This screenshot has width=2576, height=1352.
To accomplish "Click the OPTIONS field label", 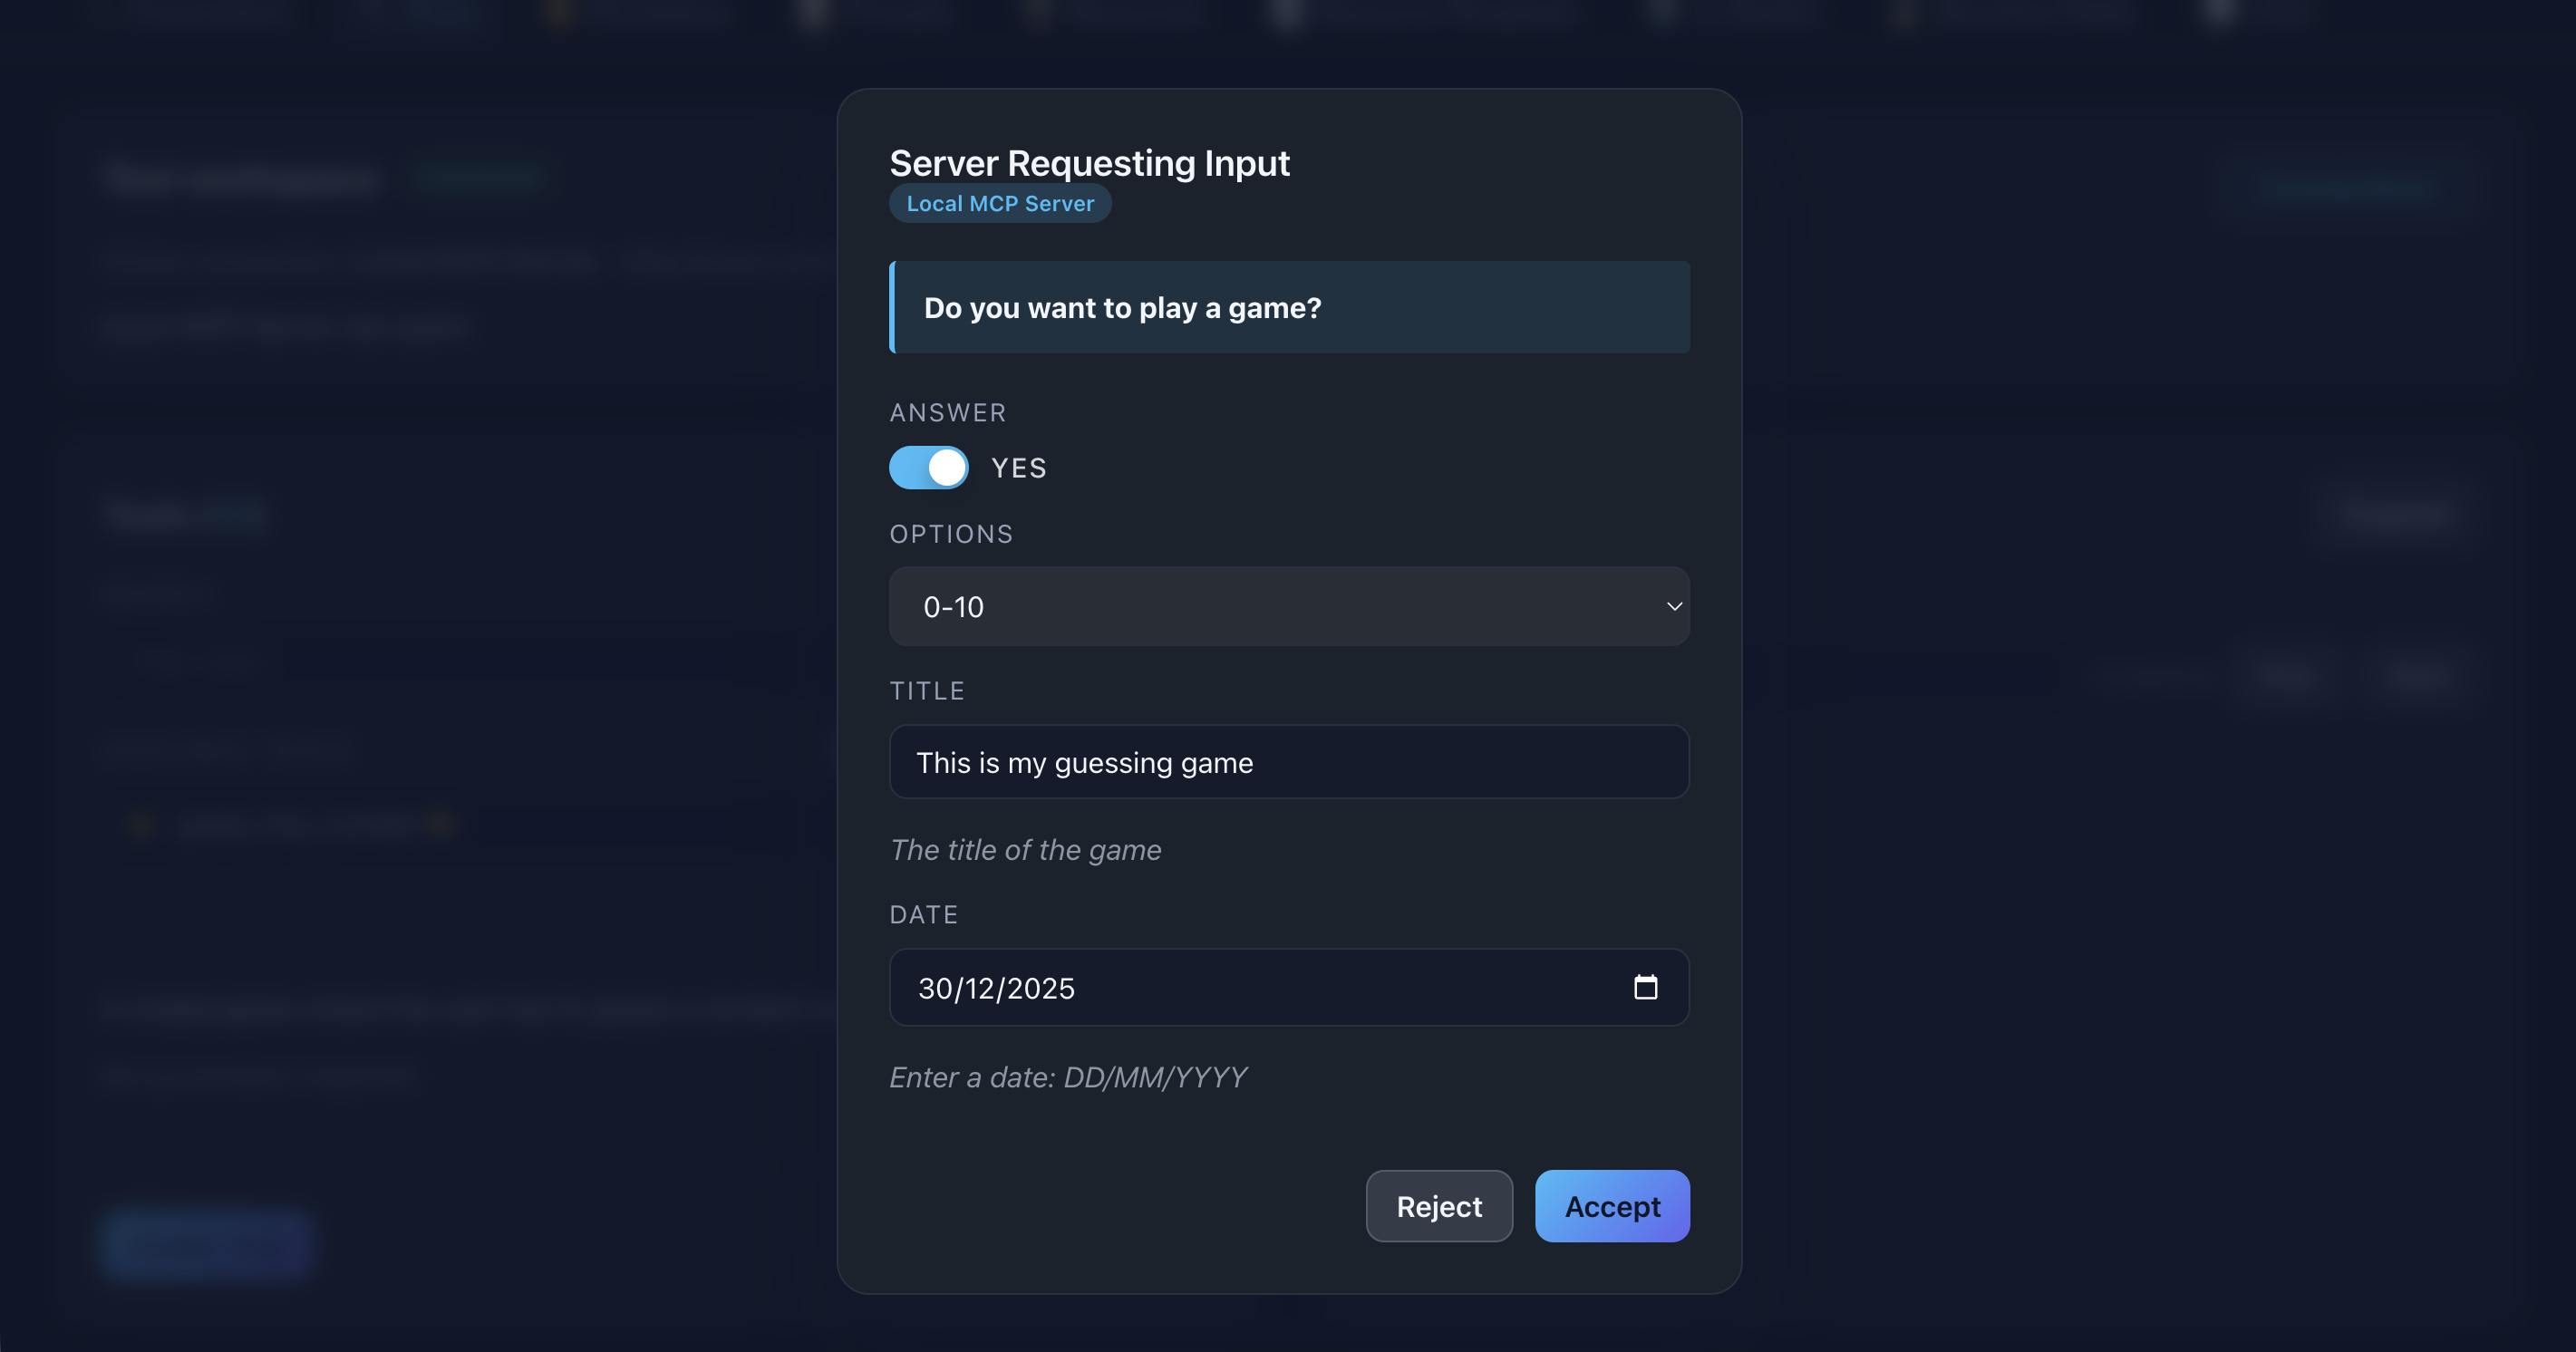I will [x=951, y=534].
